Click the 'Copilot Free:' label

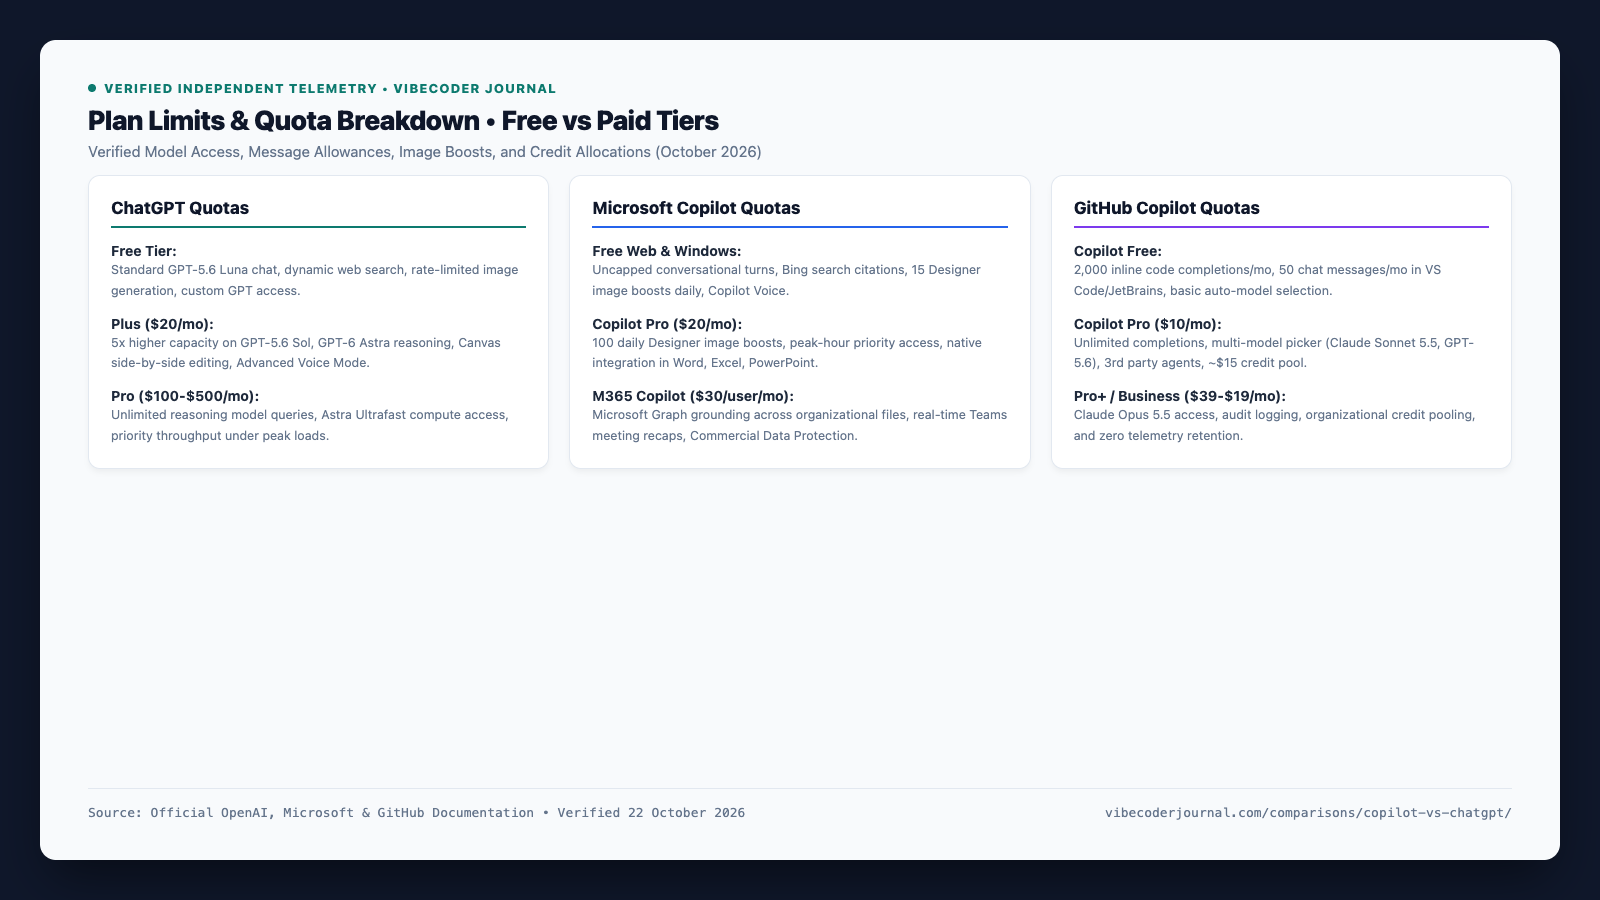coord(1118,251)
